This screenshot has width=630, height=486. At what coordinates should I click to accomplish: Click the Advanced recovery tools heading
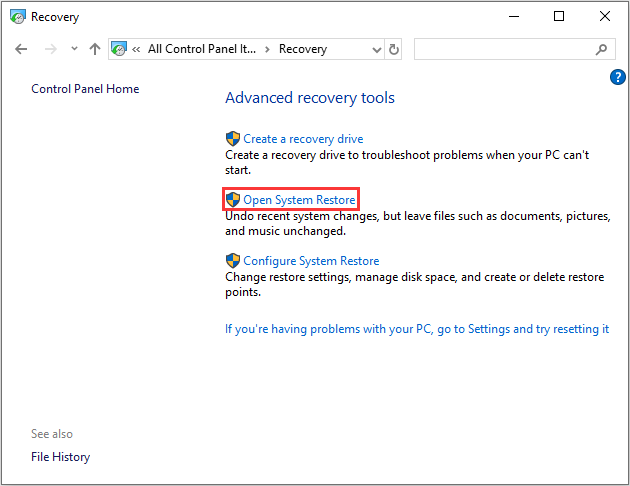310,98
